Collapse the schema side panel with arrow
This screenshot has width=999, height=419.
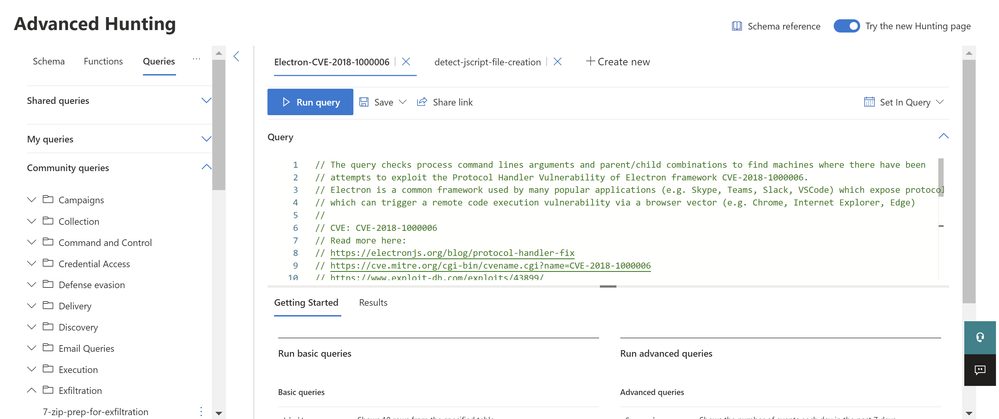click(x=236, y=57)
